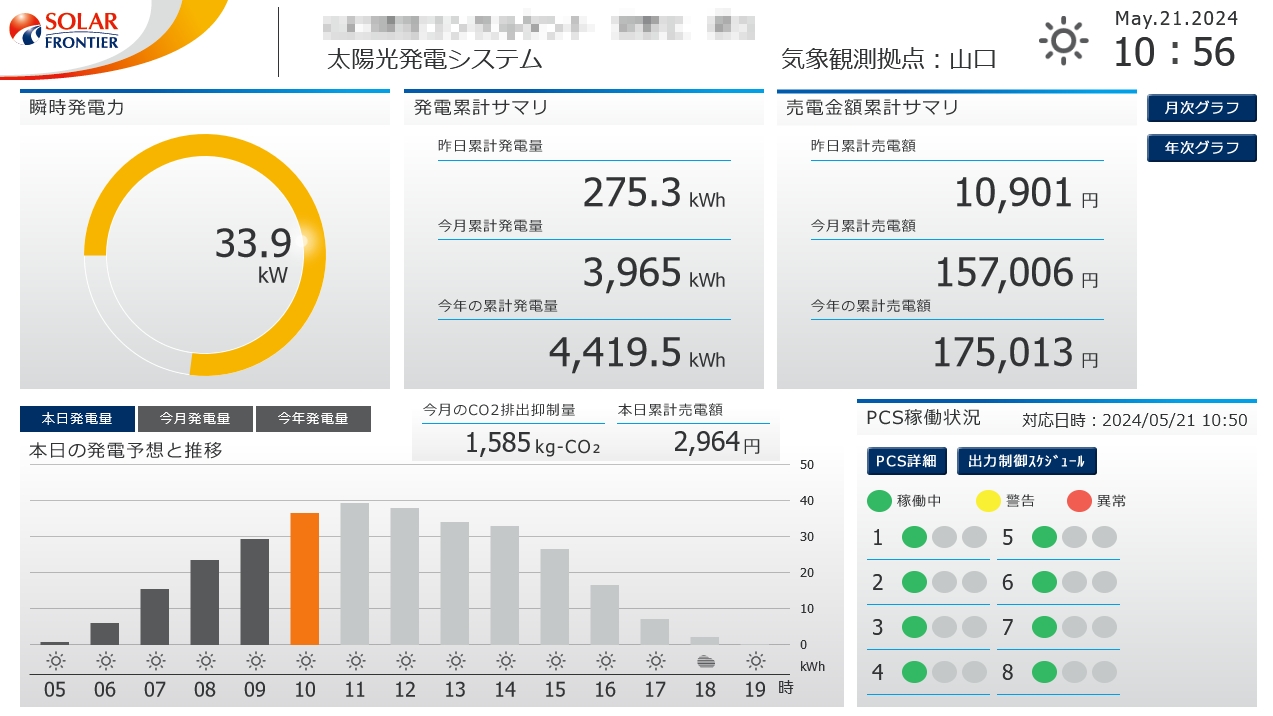Click the forecast bar for hour 11
This screenshot has width=1273, height=716.
click(355, 574)
